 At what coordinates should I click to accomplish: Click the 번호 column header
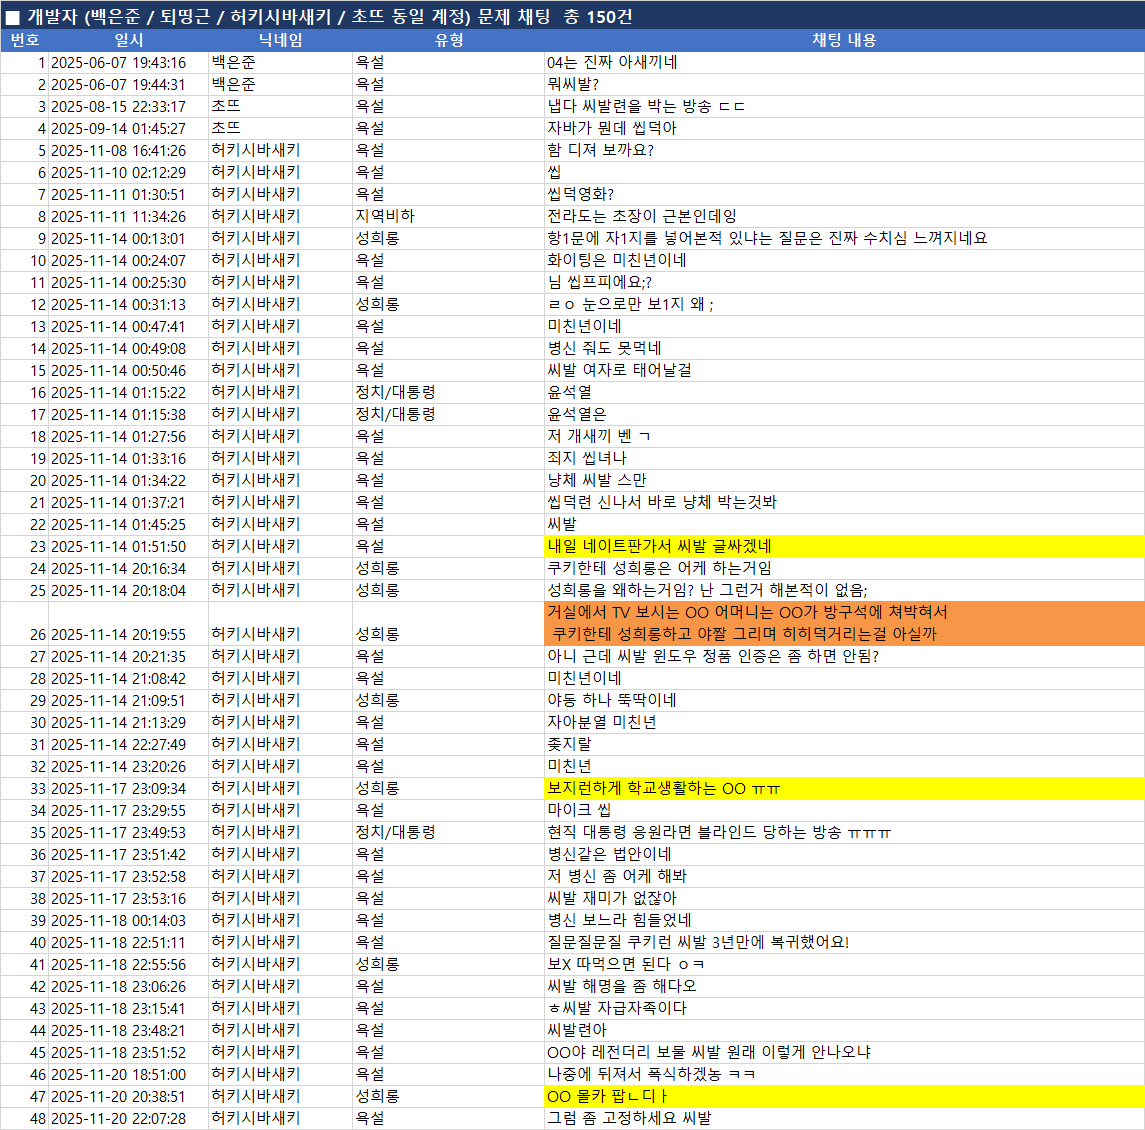(25, 40)
